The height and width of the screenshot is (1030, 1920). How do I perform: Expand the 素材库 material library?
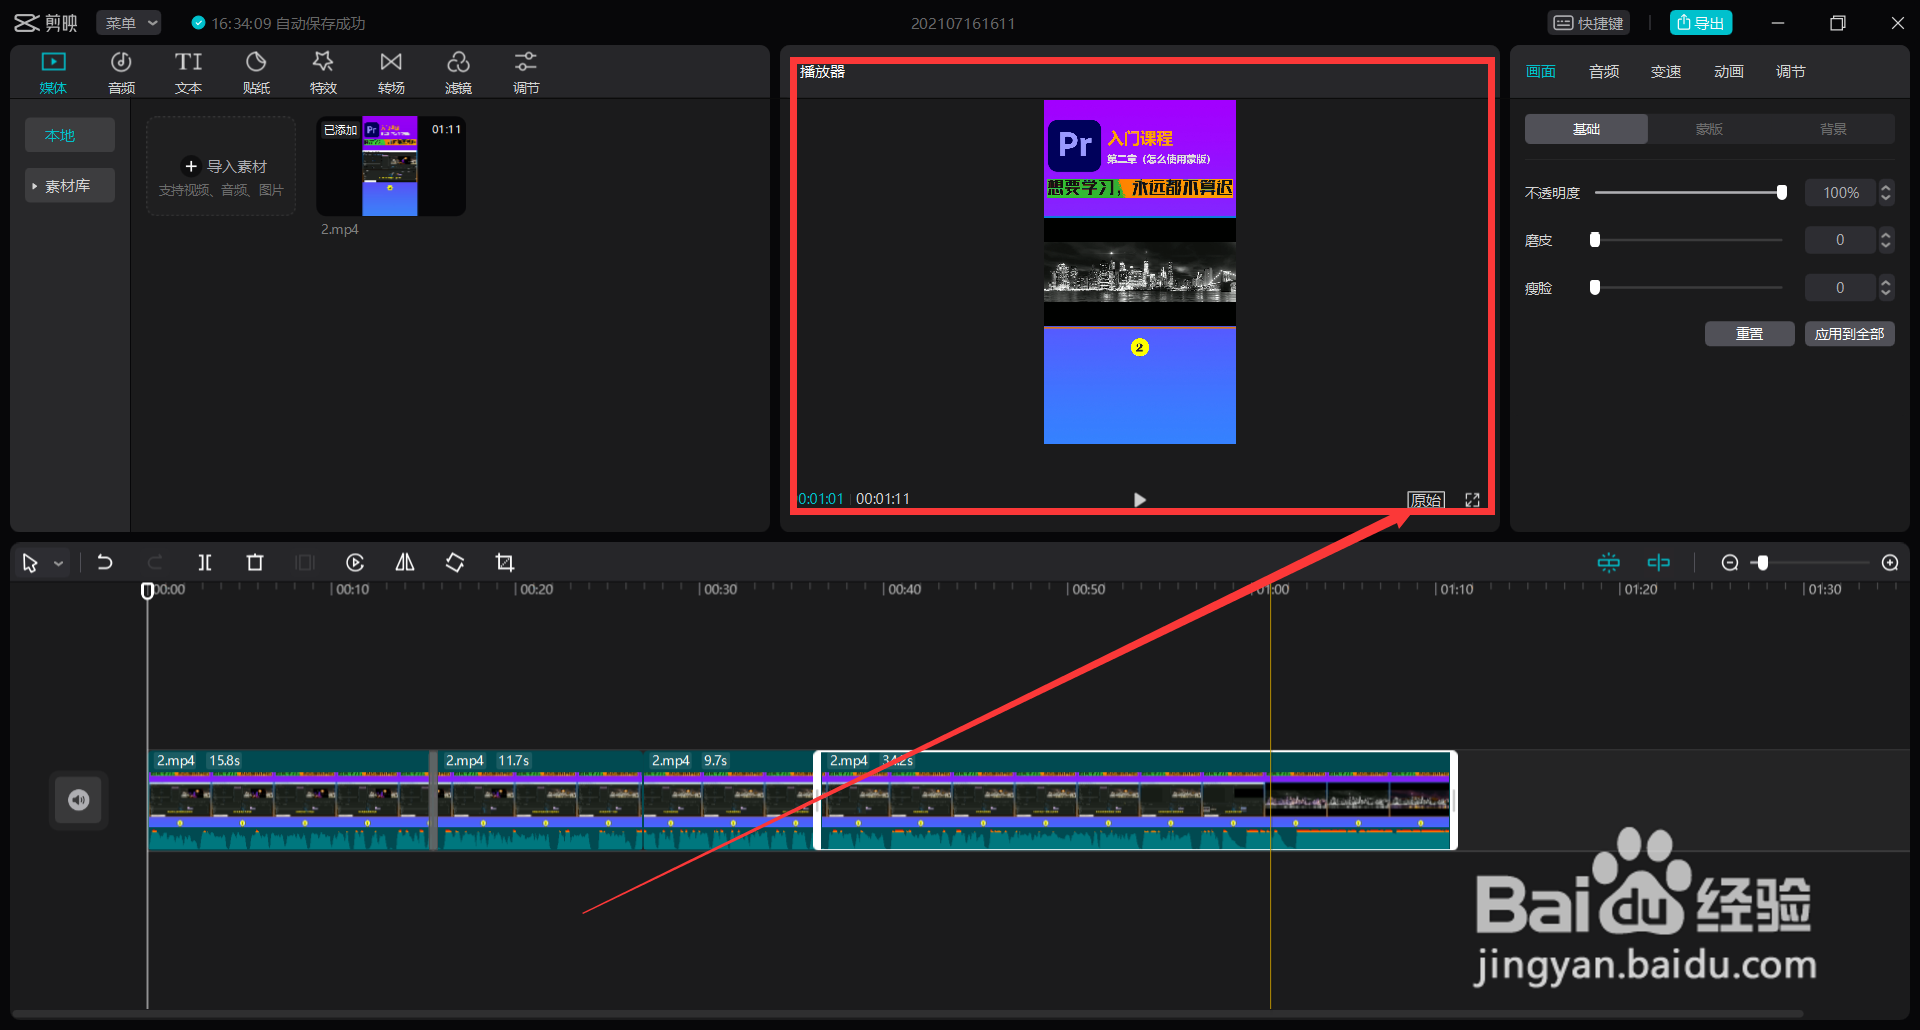coord(70,186)
